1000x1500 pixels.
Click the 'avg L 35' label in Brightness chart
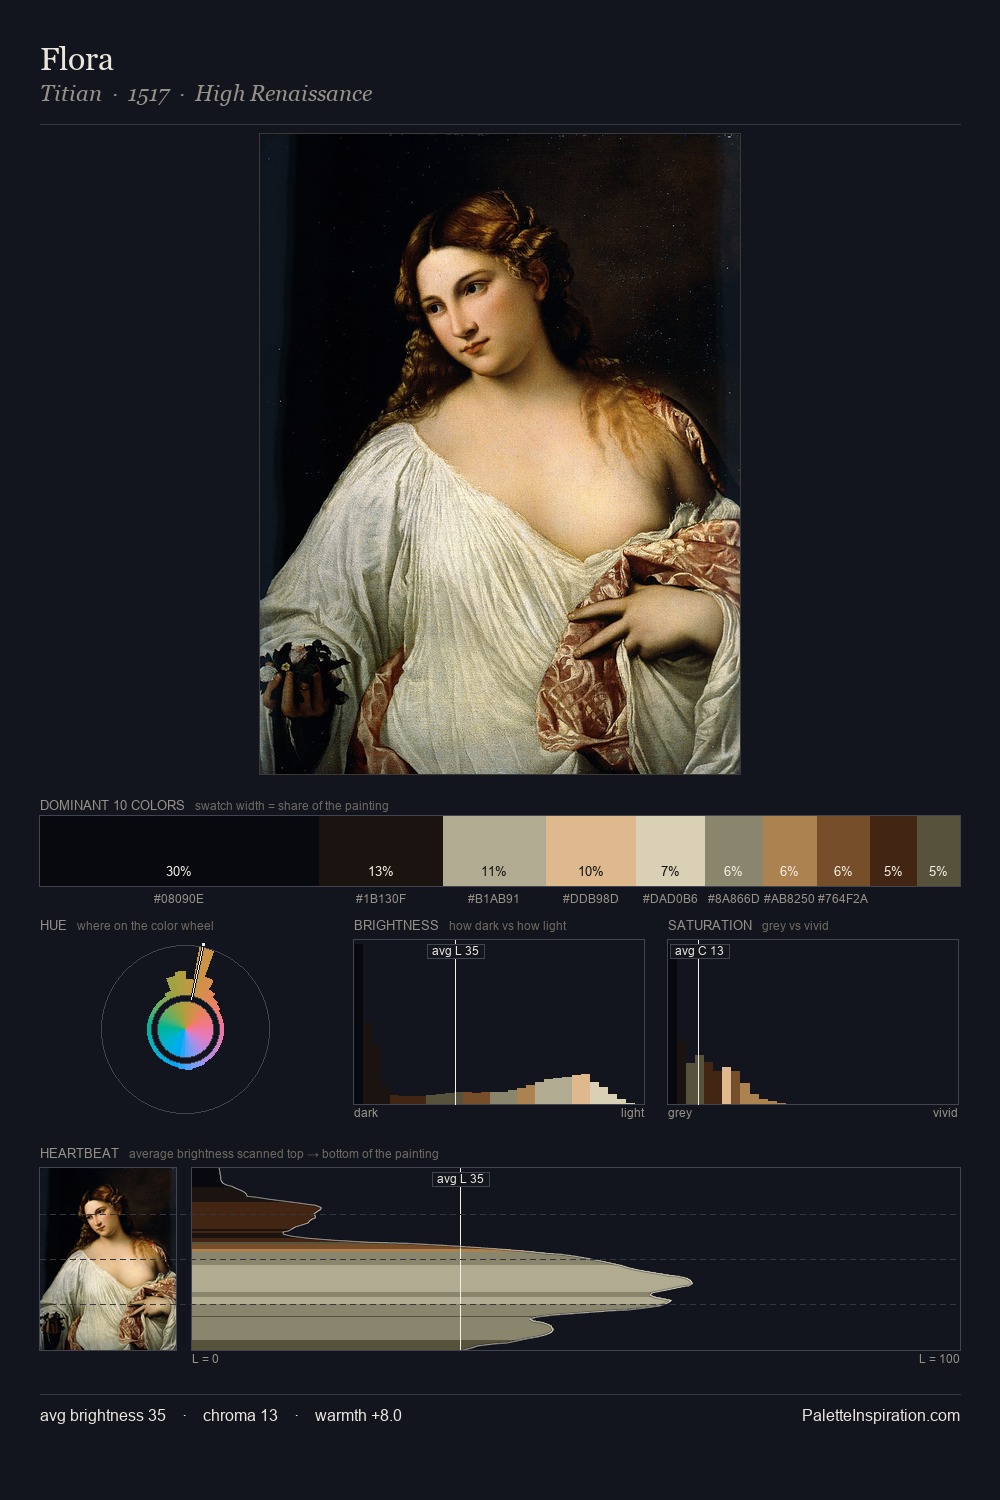(x=456, y=951)
